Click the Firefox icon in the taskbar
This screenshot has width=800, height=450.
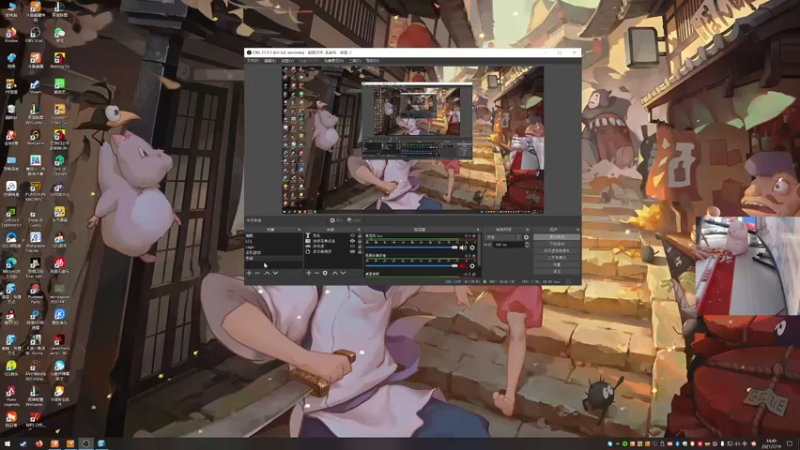(39, 443)
